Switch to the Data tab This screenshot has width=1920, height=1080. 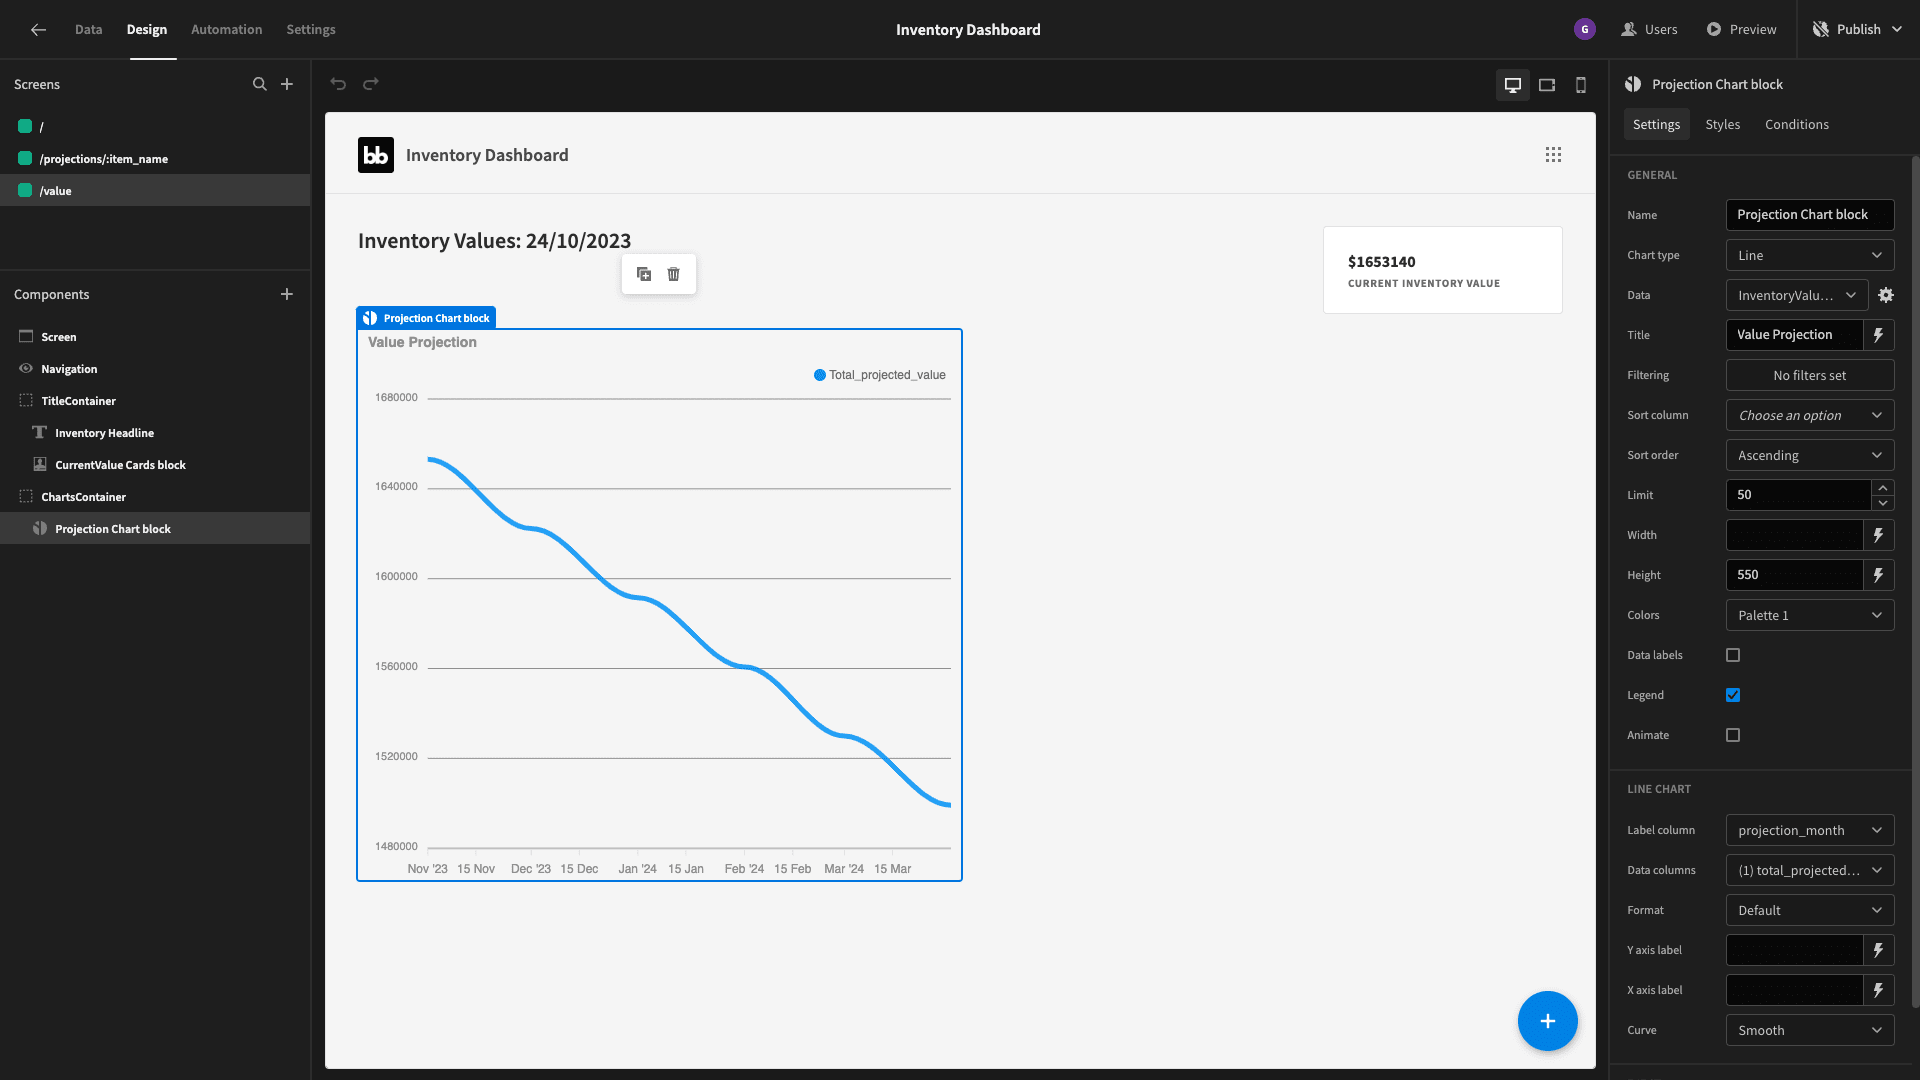coord(88,30)
